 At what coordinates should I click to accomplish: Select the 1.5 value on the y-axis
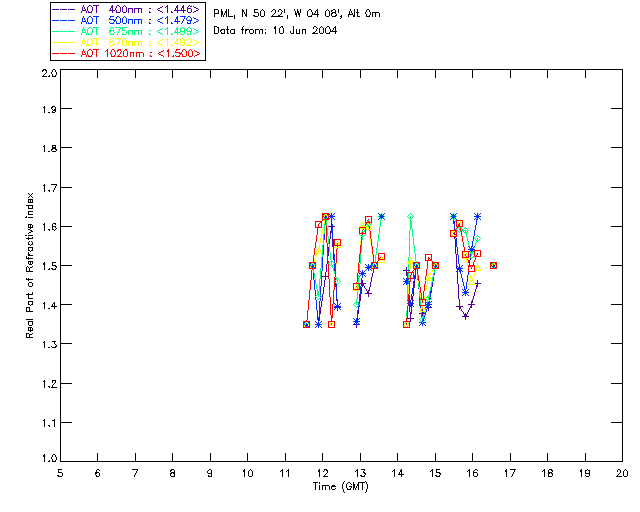(x=47, y=267)
